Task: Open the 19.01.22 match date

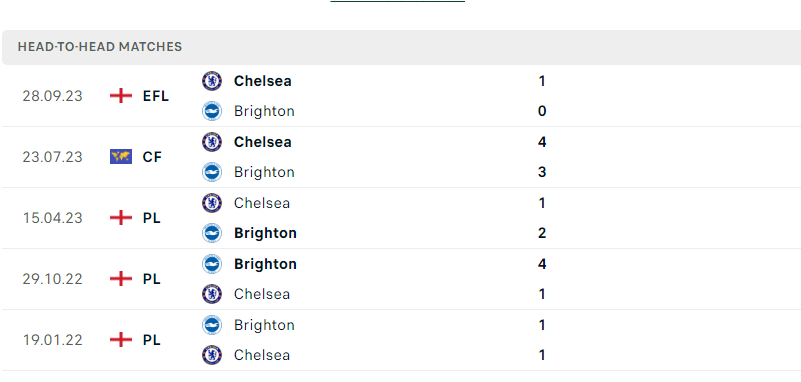Action: pos(52,340)
